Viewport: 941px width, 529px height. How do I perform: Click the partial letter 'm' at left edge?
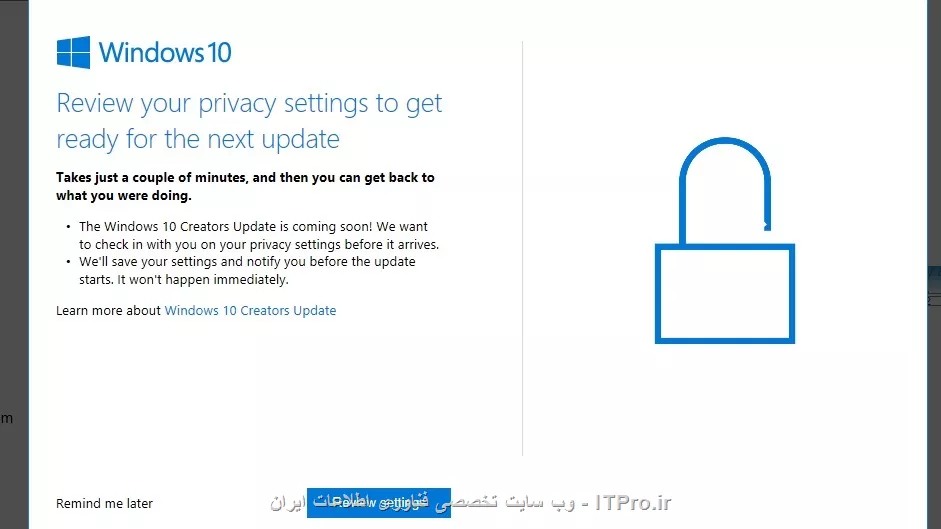7,418
